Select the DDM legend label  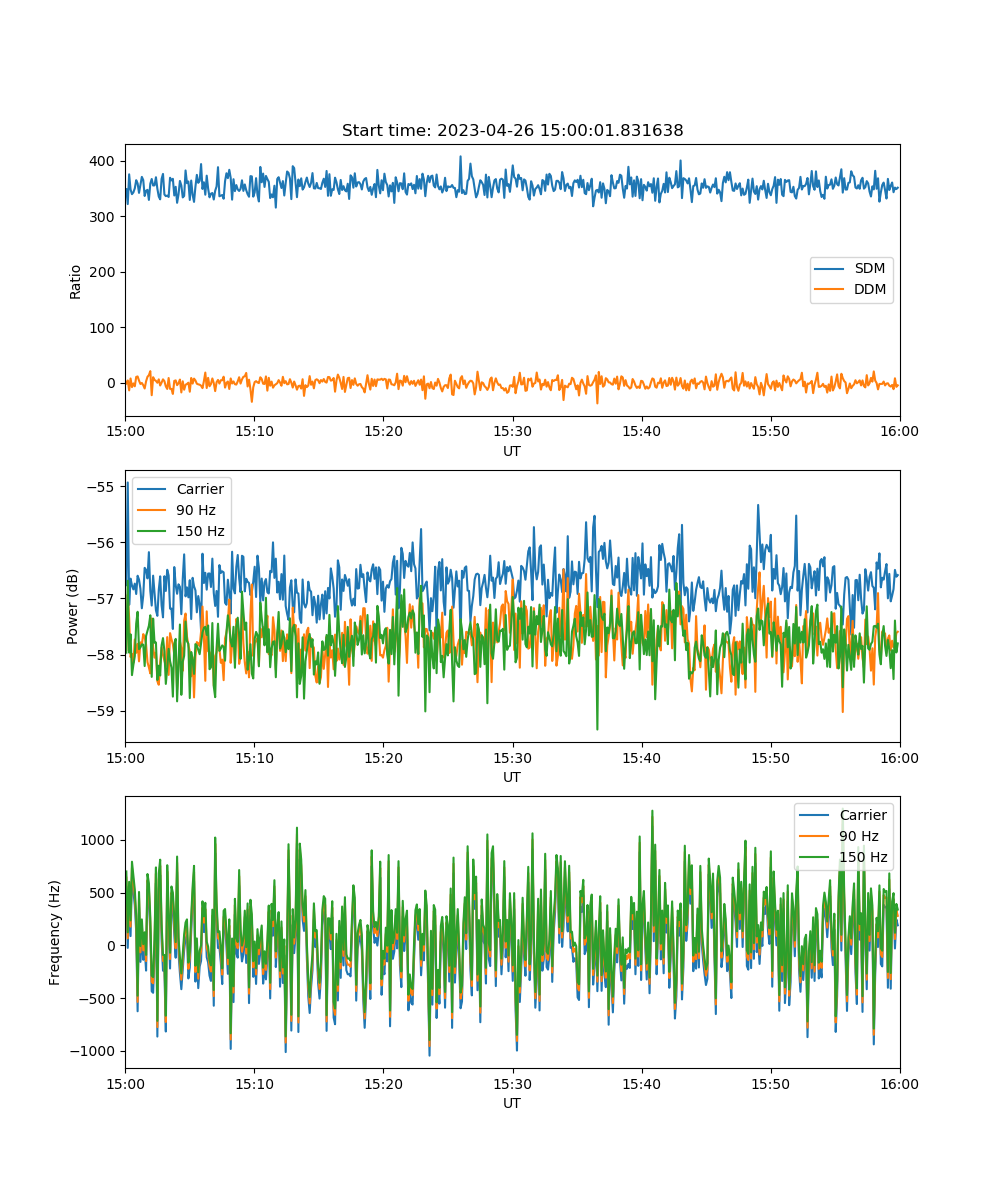[870, 290]
